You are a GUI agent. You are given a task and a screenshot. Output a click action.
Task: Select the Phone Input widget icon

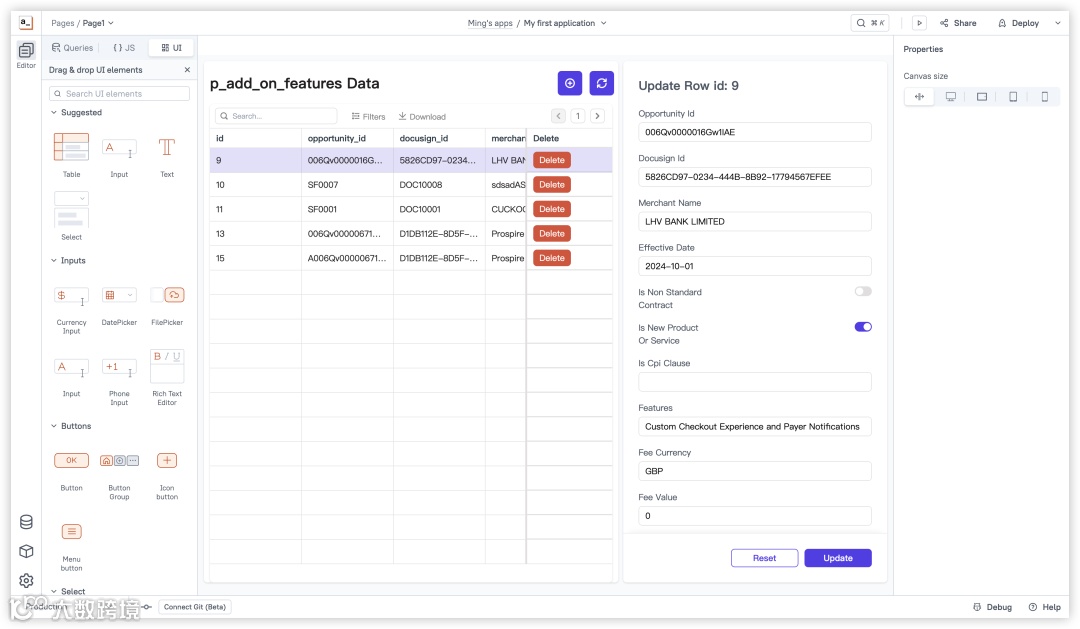[119, 368]
